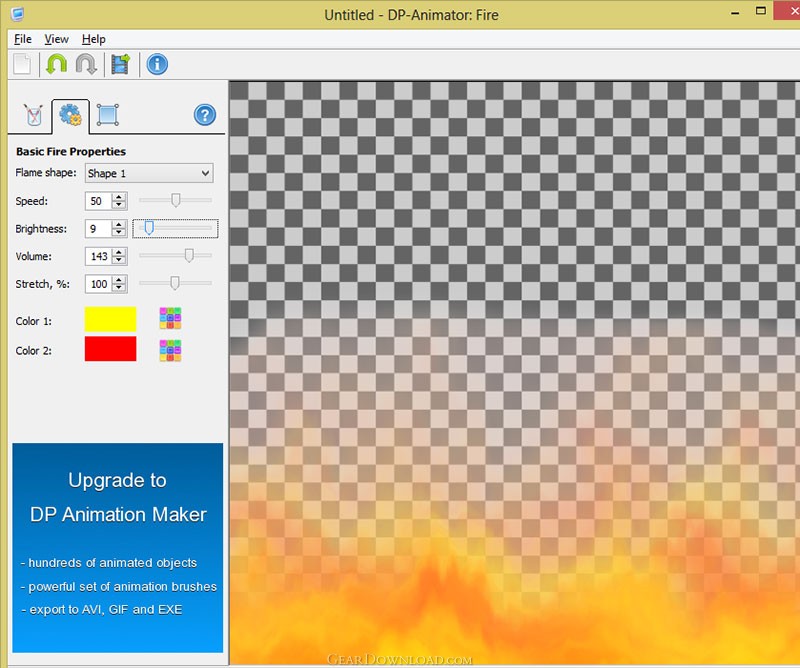This screenshot has width=800, height=668.
Task: Increase Volume with the up arrow
Action: click(119, 252)
